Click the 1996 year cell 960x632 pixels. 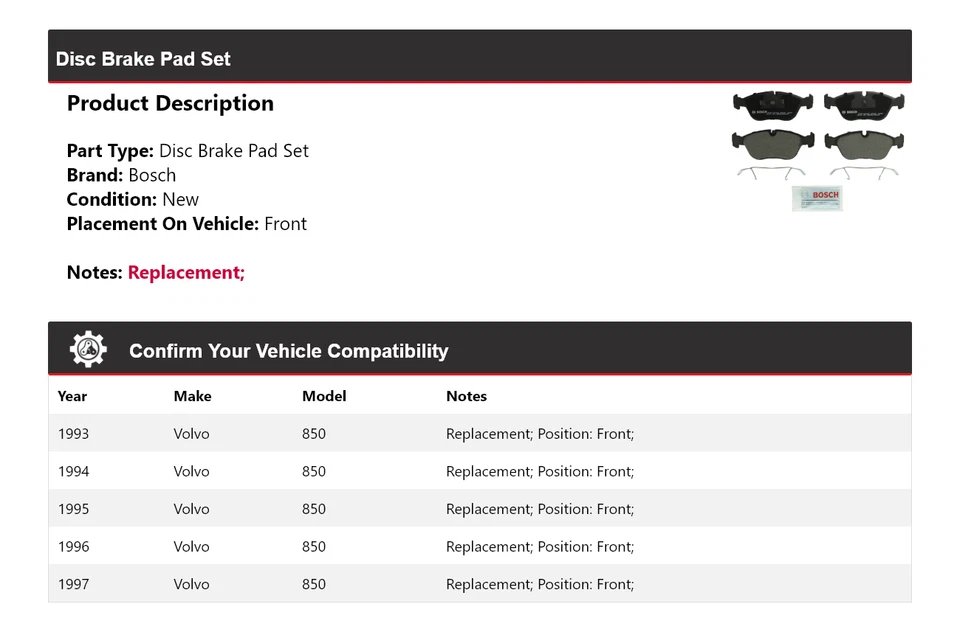73,546
